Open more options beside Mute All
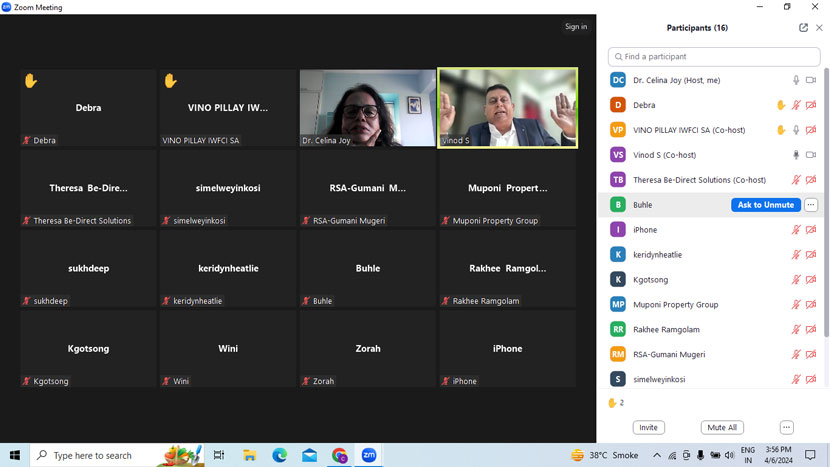The height and width of the screenshot is (467, 830). (786, 427)
